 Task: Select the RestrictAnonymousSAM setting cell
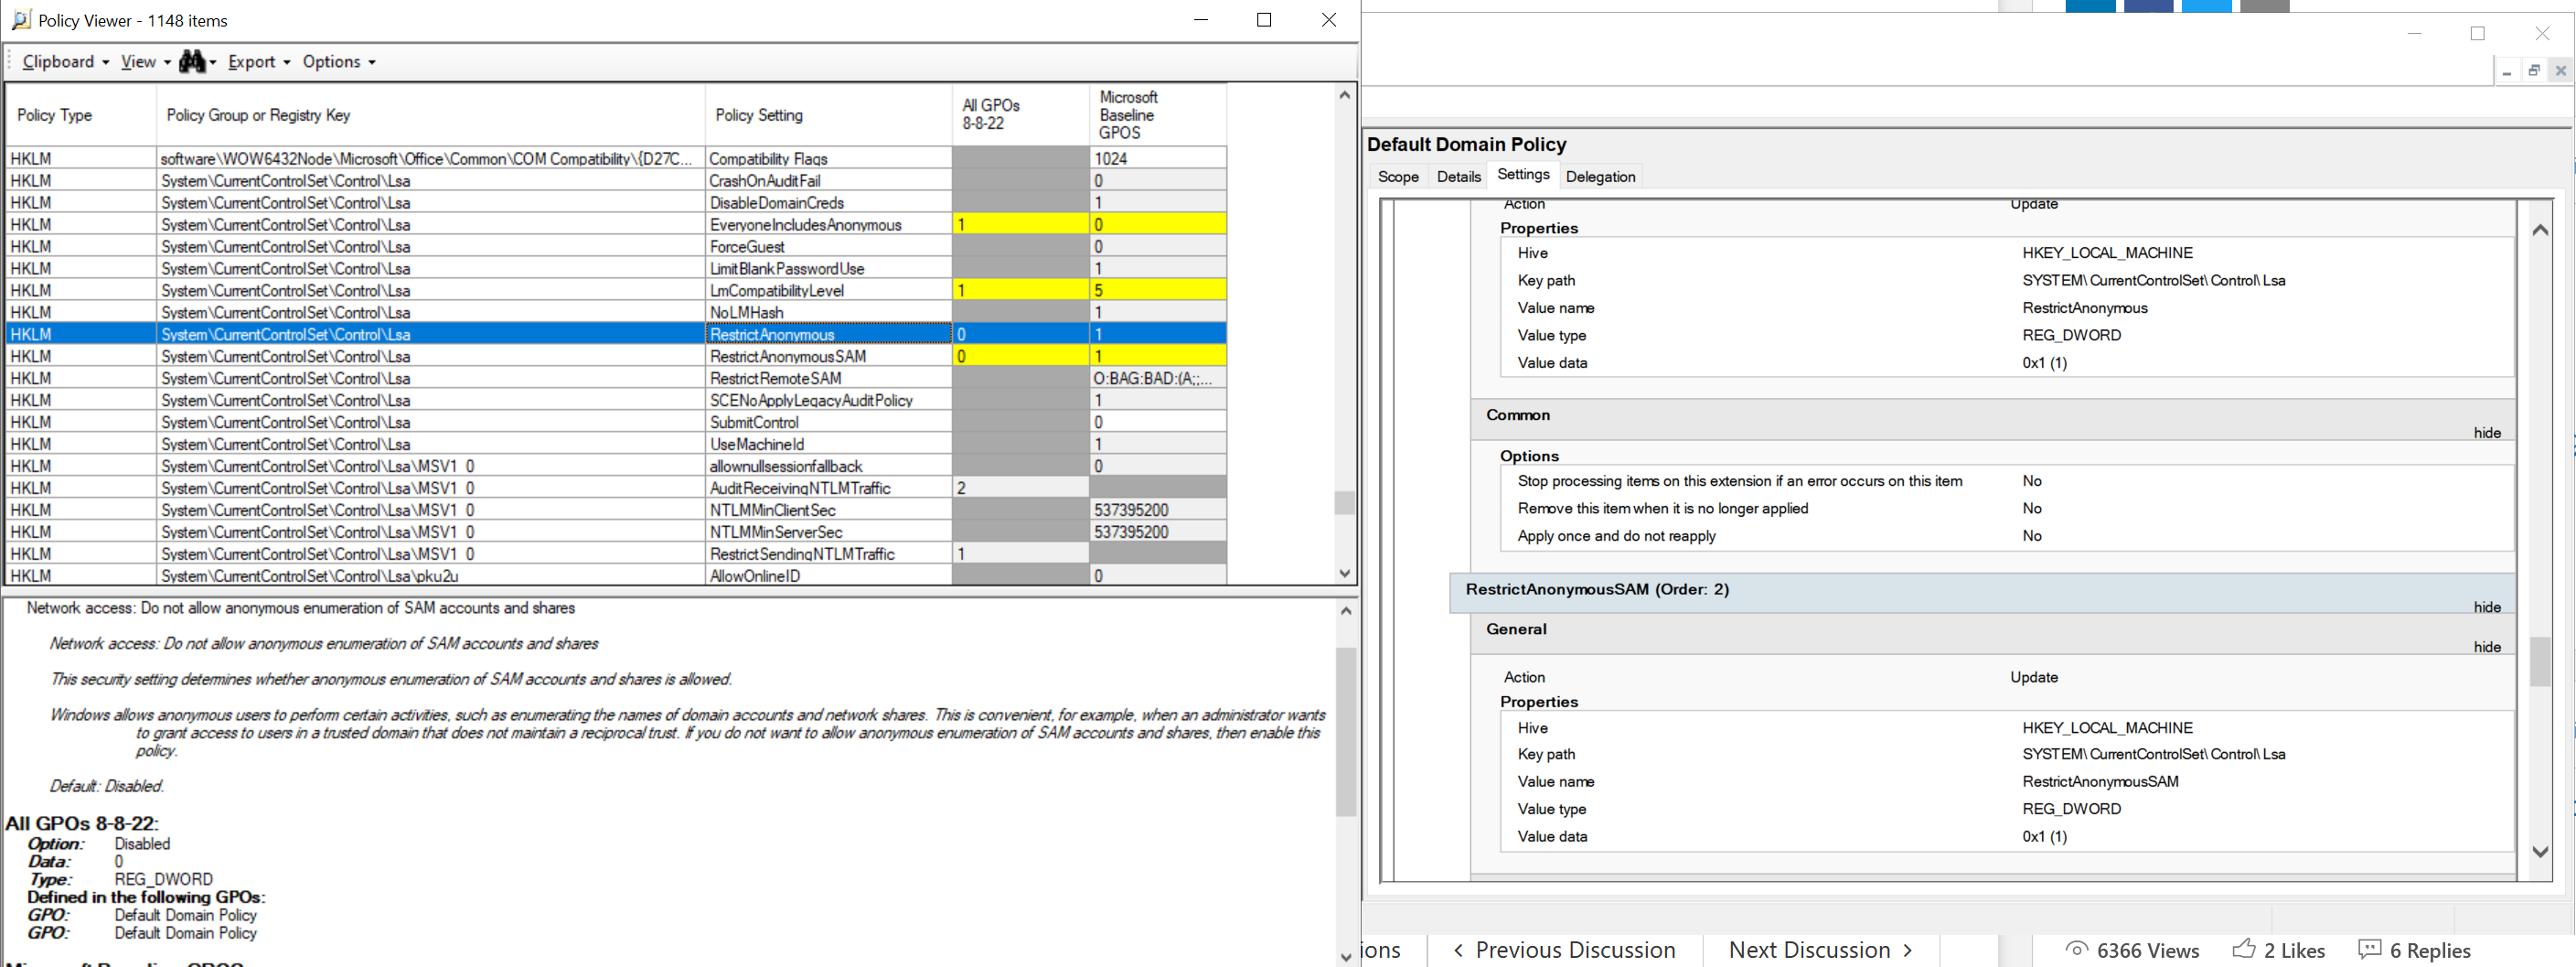829,357
